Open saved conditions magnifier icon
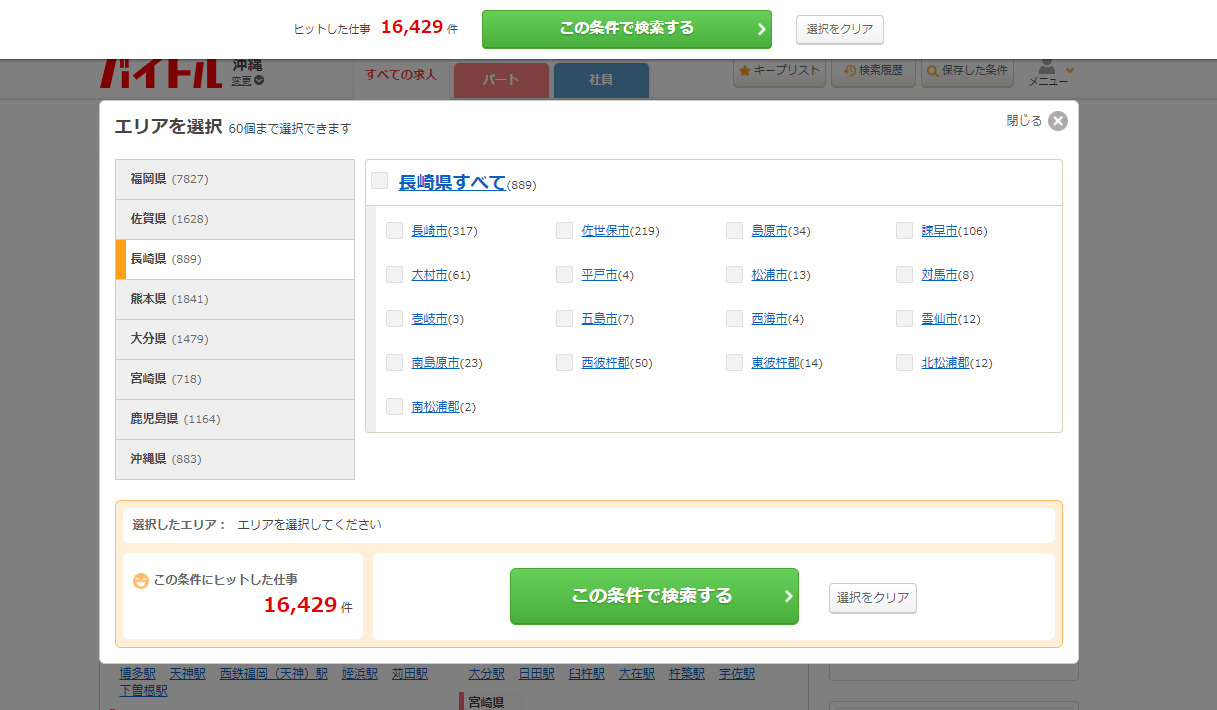The image size is (1217, 710). point(933,71)
